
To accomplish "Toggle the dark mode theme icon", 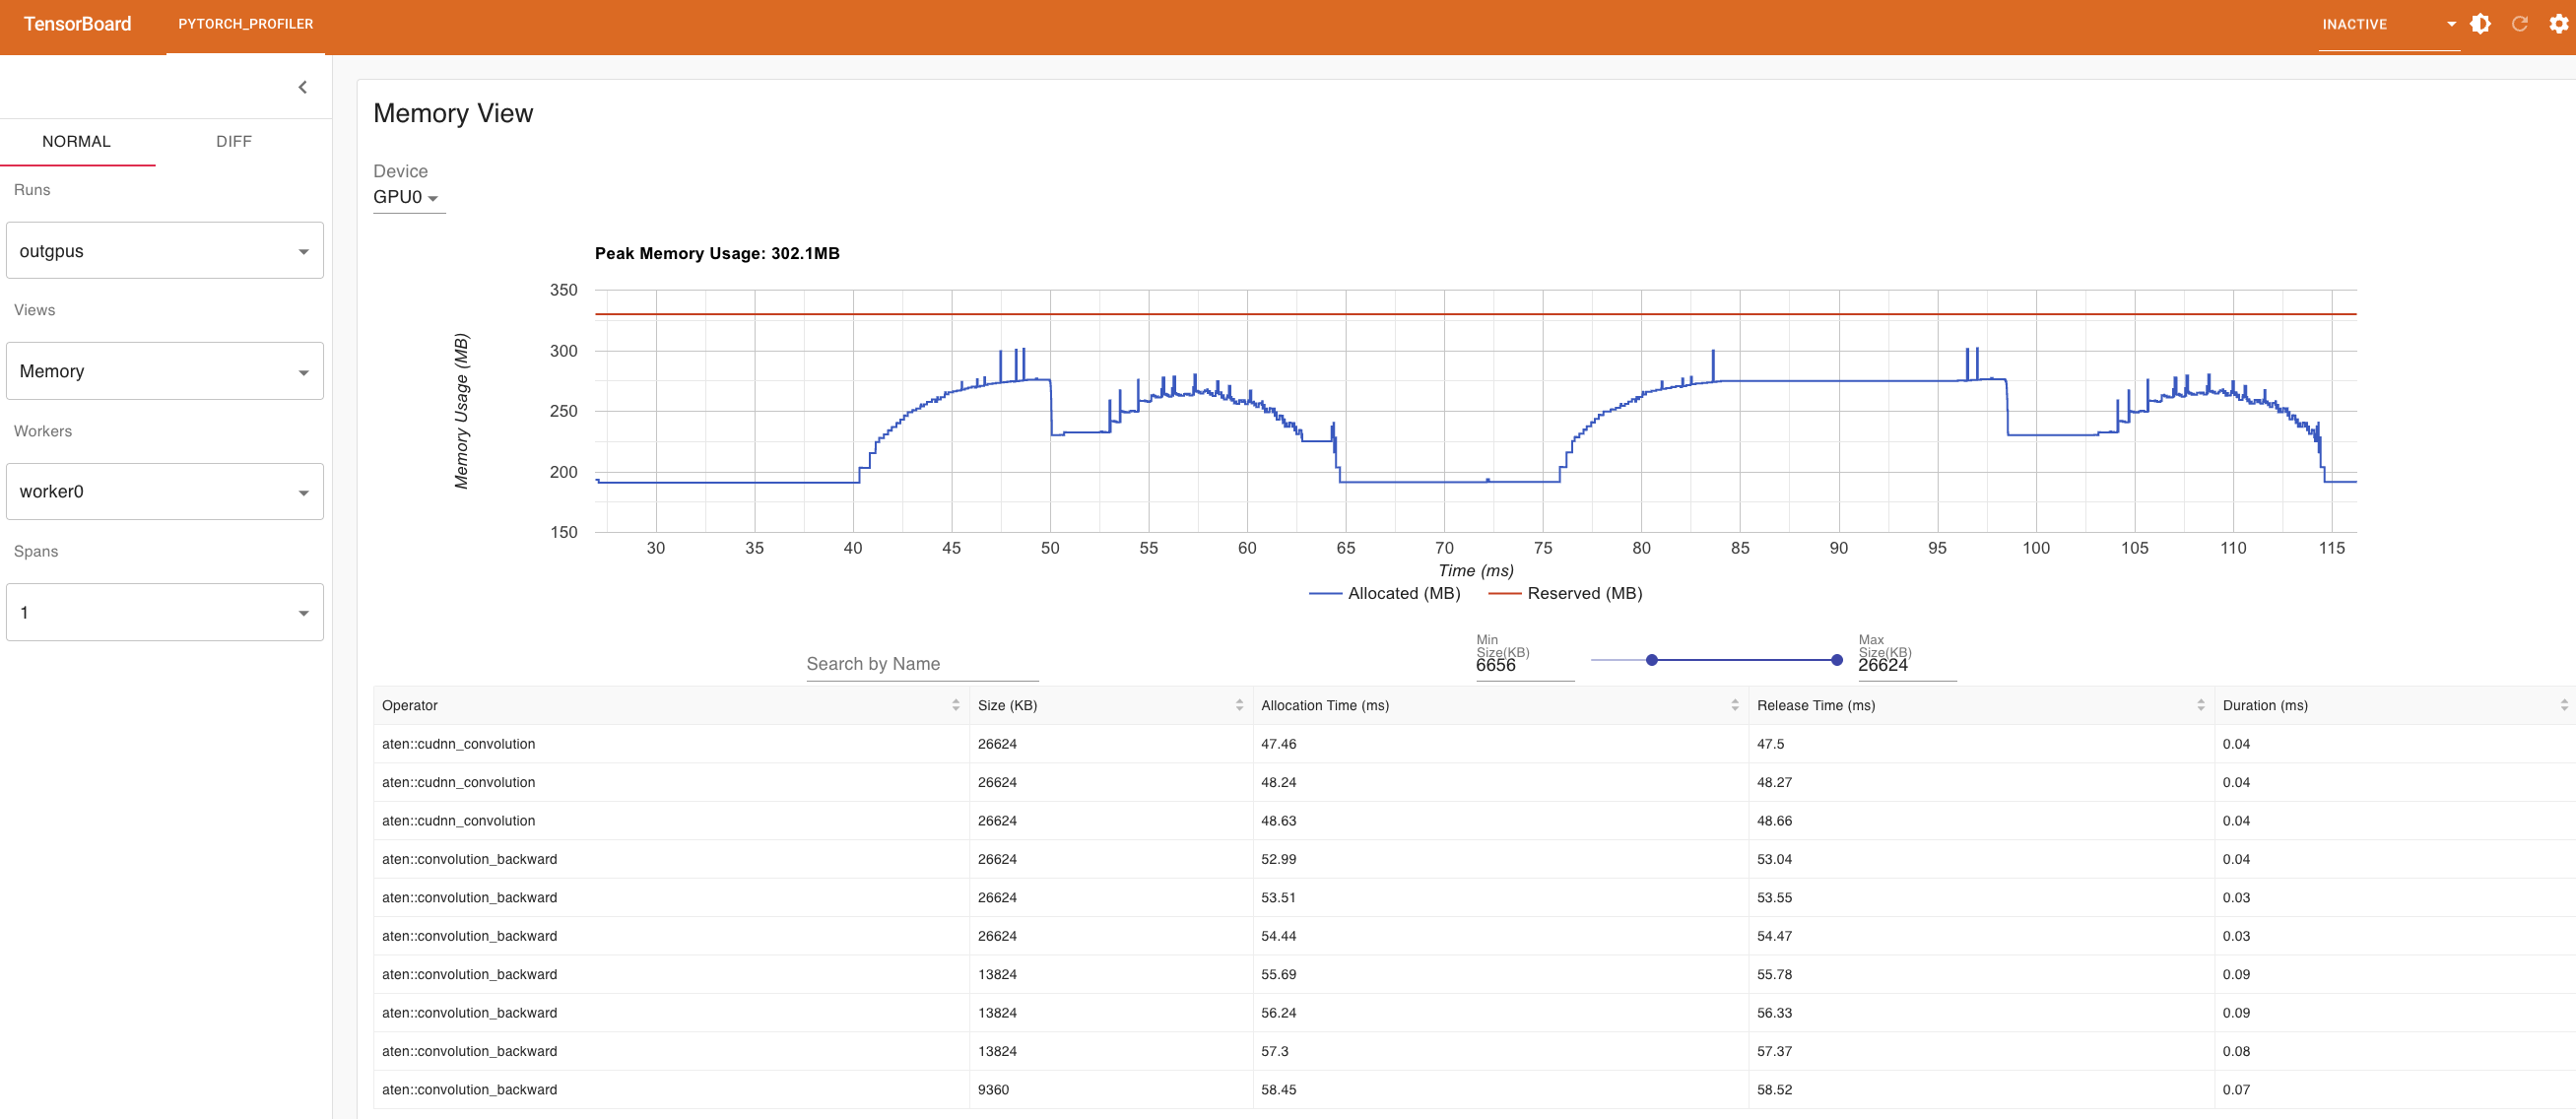I will (x=2481, y=24).
